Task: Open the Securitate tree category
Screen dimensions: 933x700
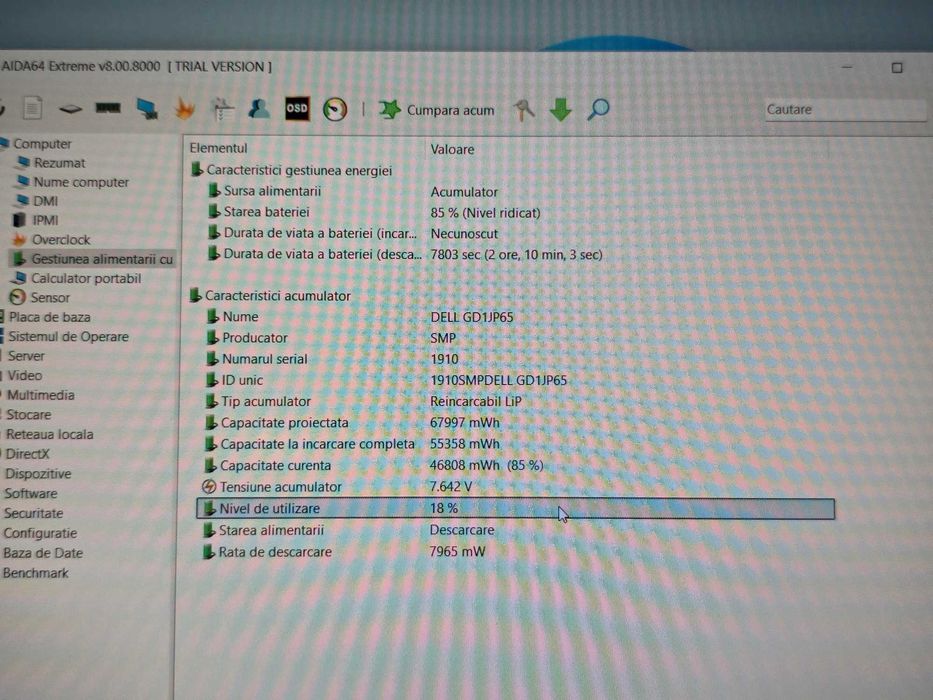Action: pyautogui.click(x=32, y=513)
